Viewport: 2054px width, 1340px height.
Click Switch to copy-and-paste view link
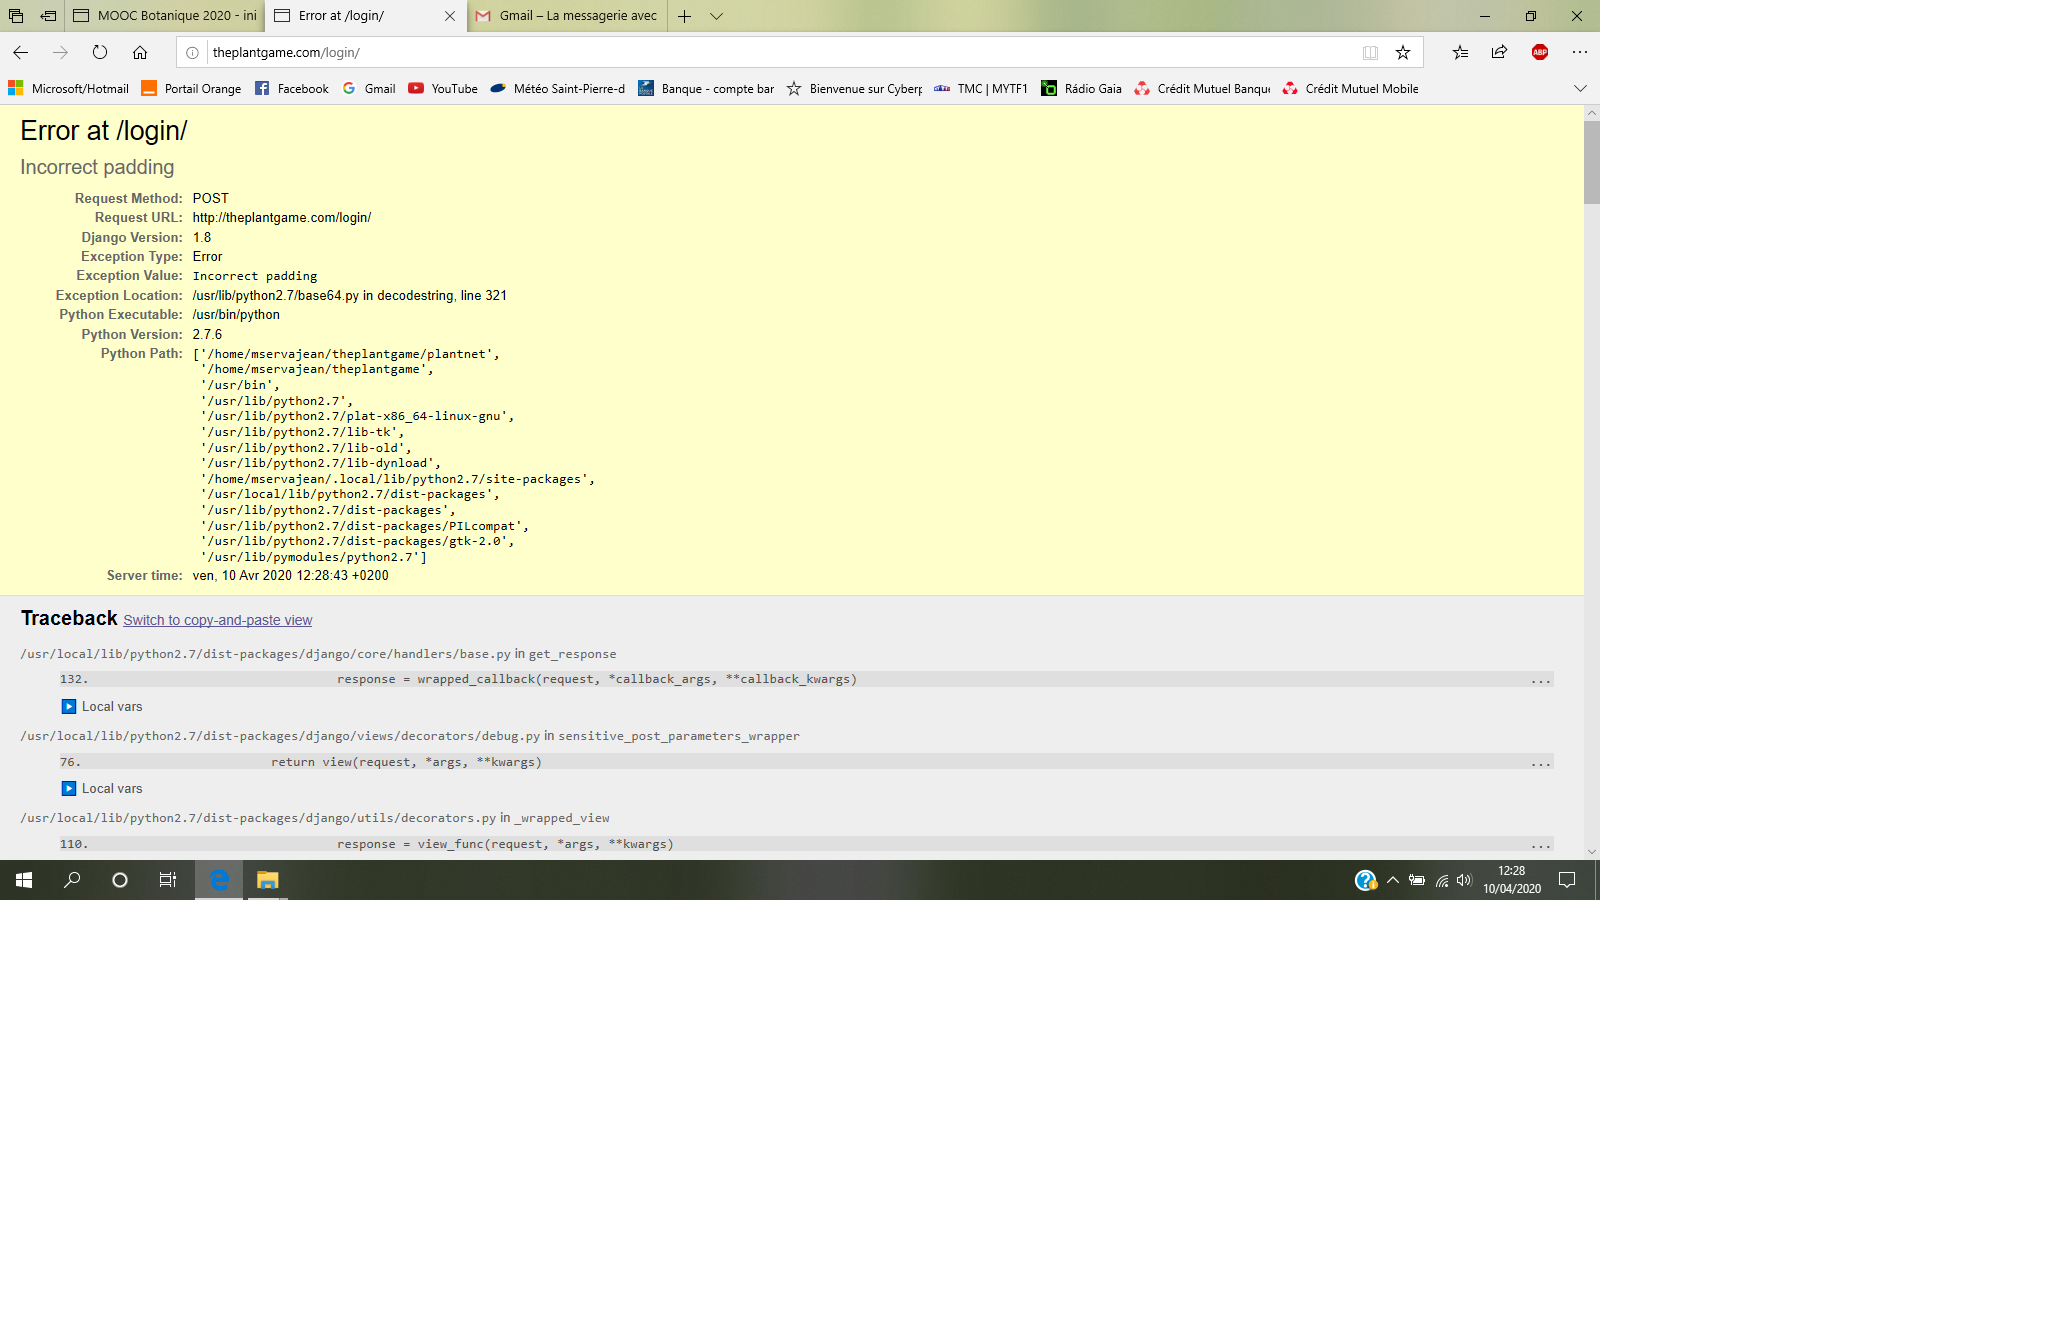pyautogui.click(x=217, y=620)
